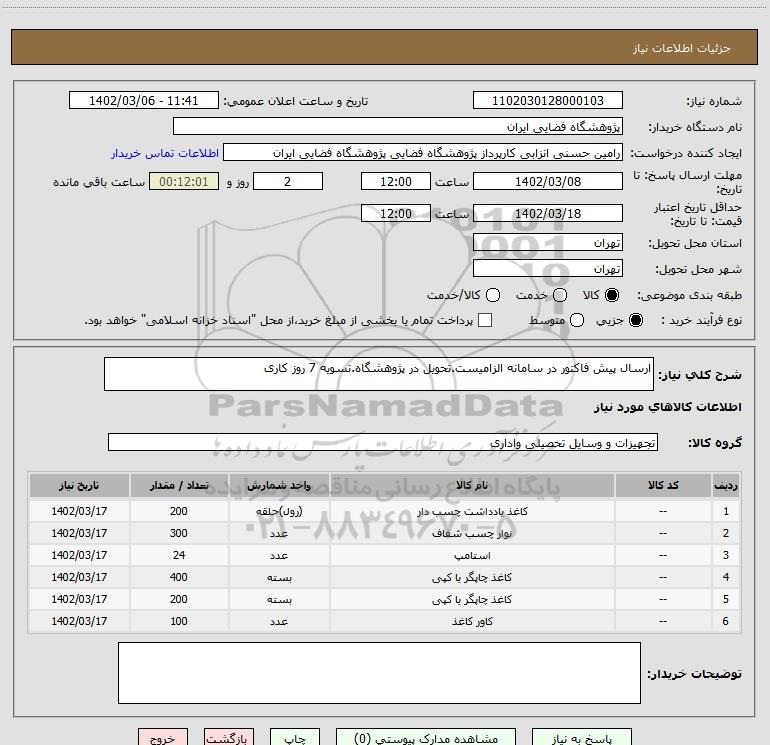Viewport: 770px width, 745px height.
Task: Click the announcement date field 1402/03/06 - 11:41
Action: click(x=143, y=100)
